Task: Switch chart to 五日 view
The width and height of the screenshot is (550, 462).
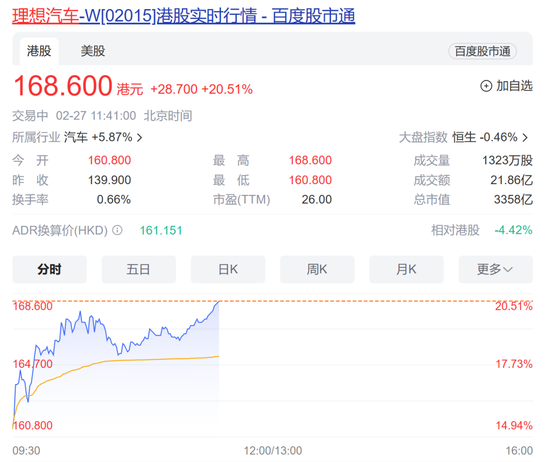Action: point(139,269)
